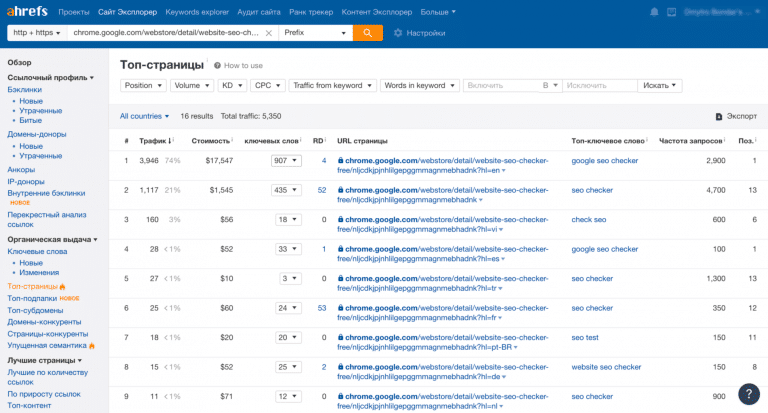The image size is (768, 413).
Task: Open keyword 'check seo' link
Action: tap(589, 219)
